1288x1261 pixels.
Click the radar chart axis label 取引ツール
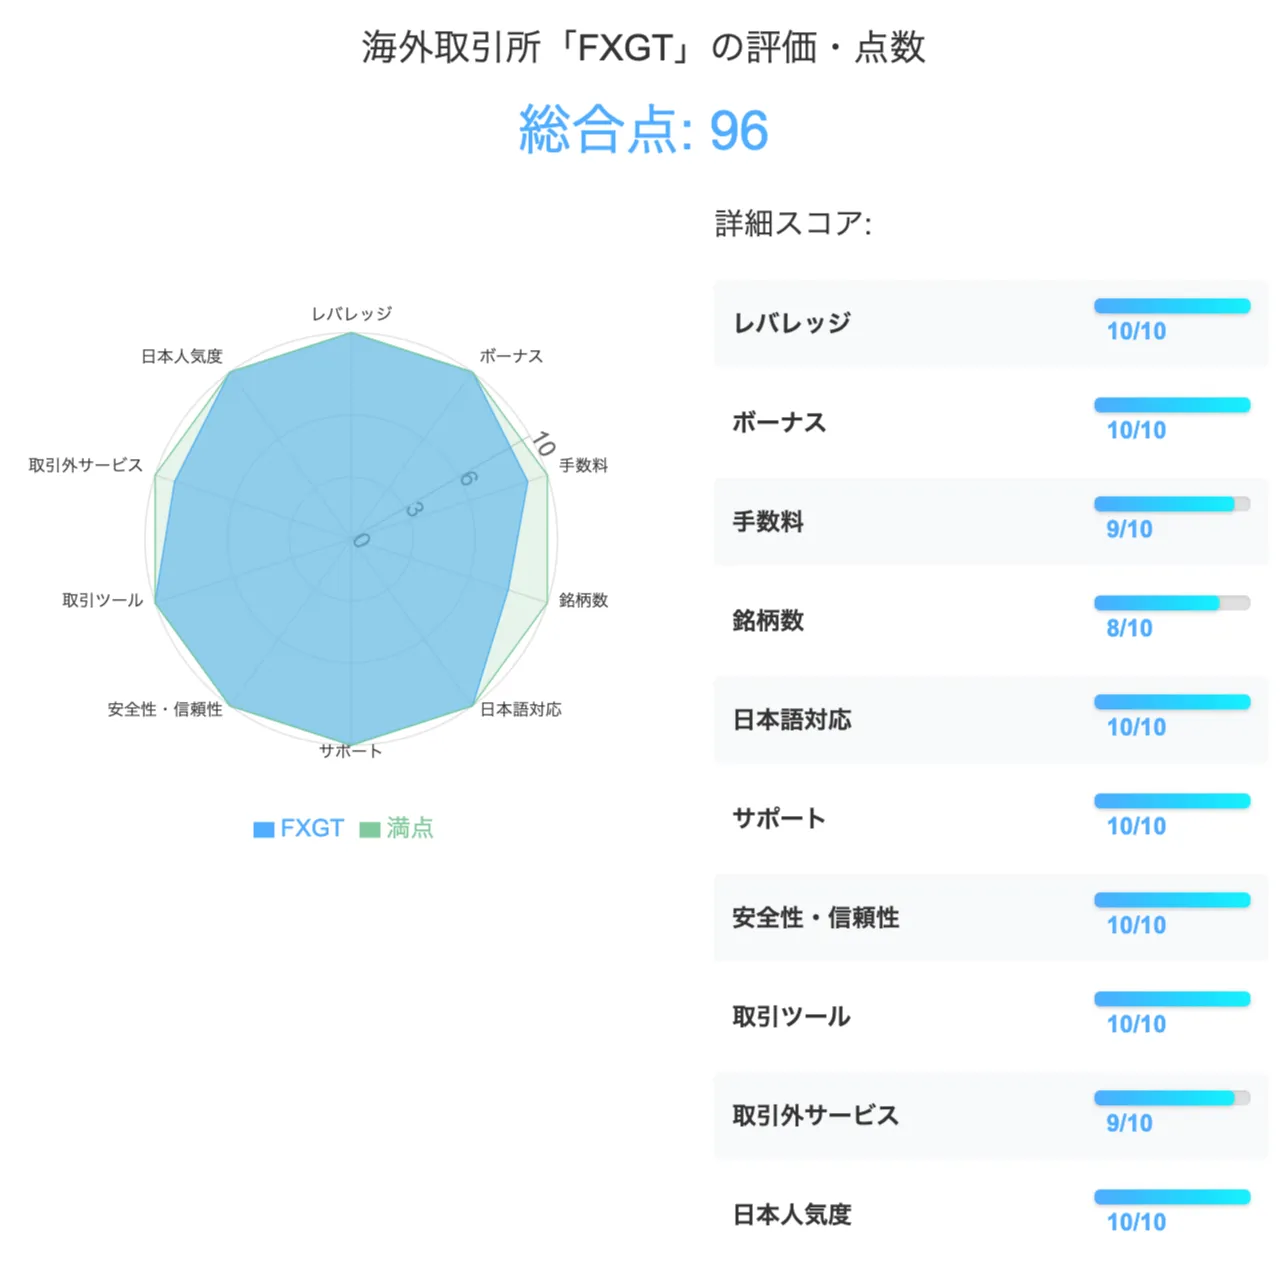[x=103, y=600]
